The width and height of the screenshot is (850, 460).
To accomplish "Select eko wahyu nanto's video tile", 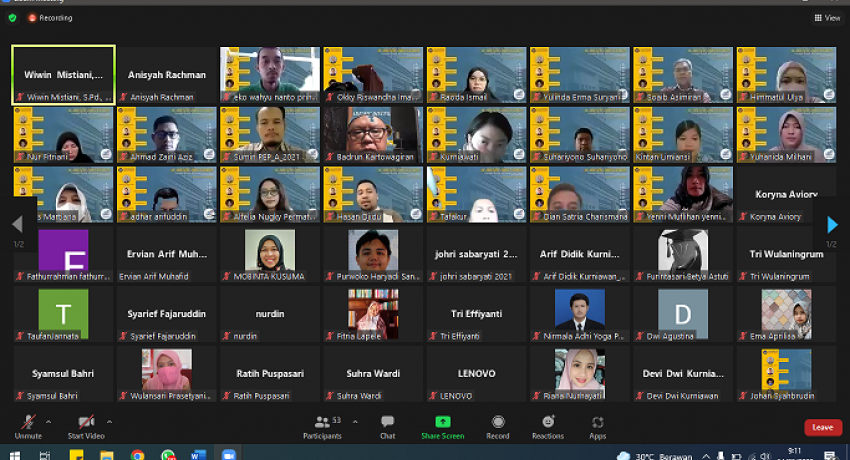I will click(x=270, y=75).
